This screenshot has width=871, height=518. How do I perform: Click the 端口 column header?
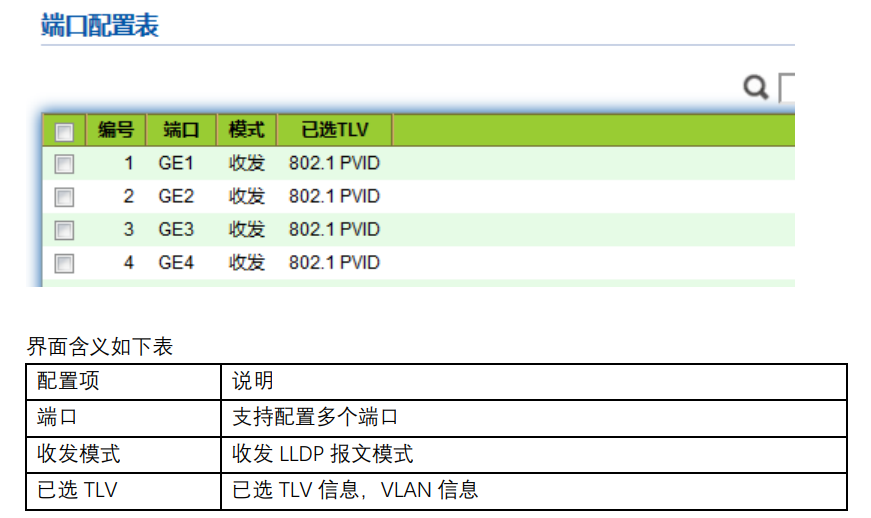tap(181, 130)
